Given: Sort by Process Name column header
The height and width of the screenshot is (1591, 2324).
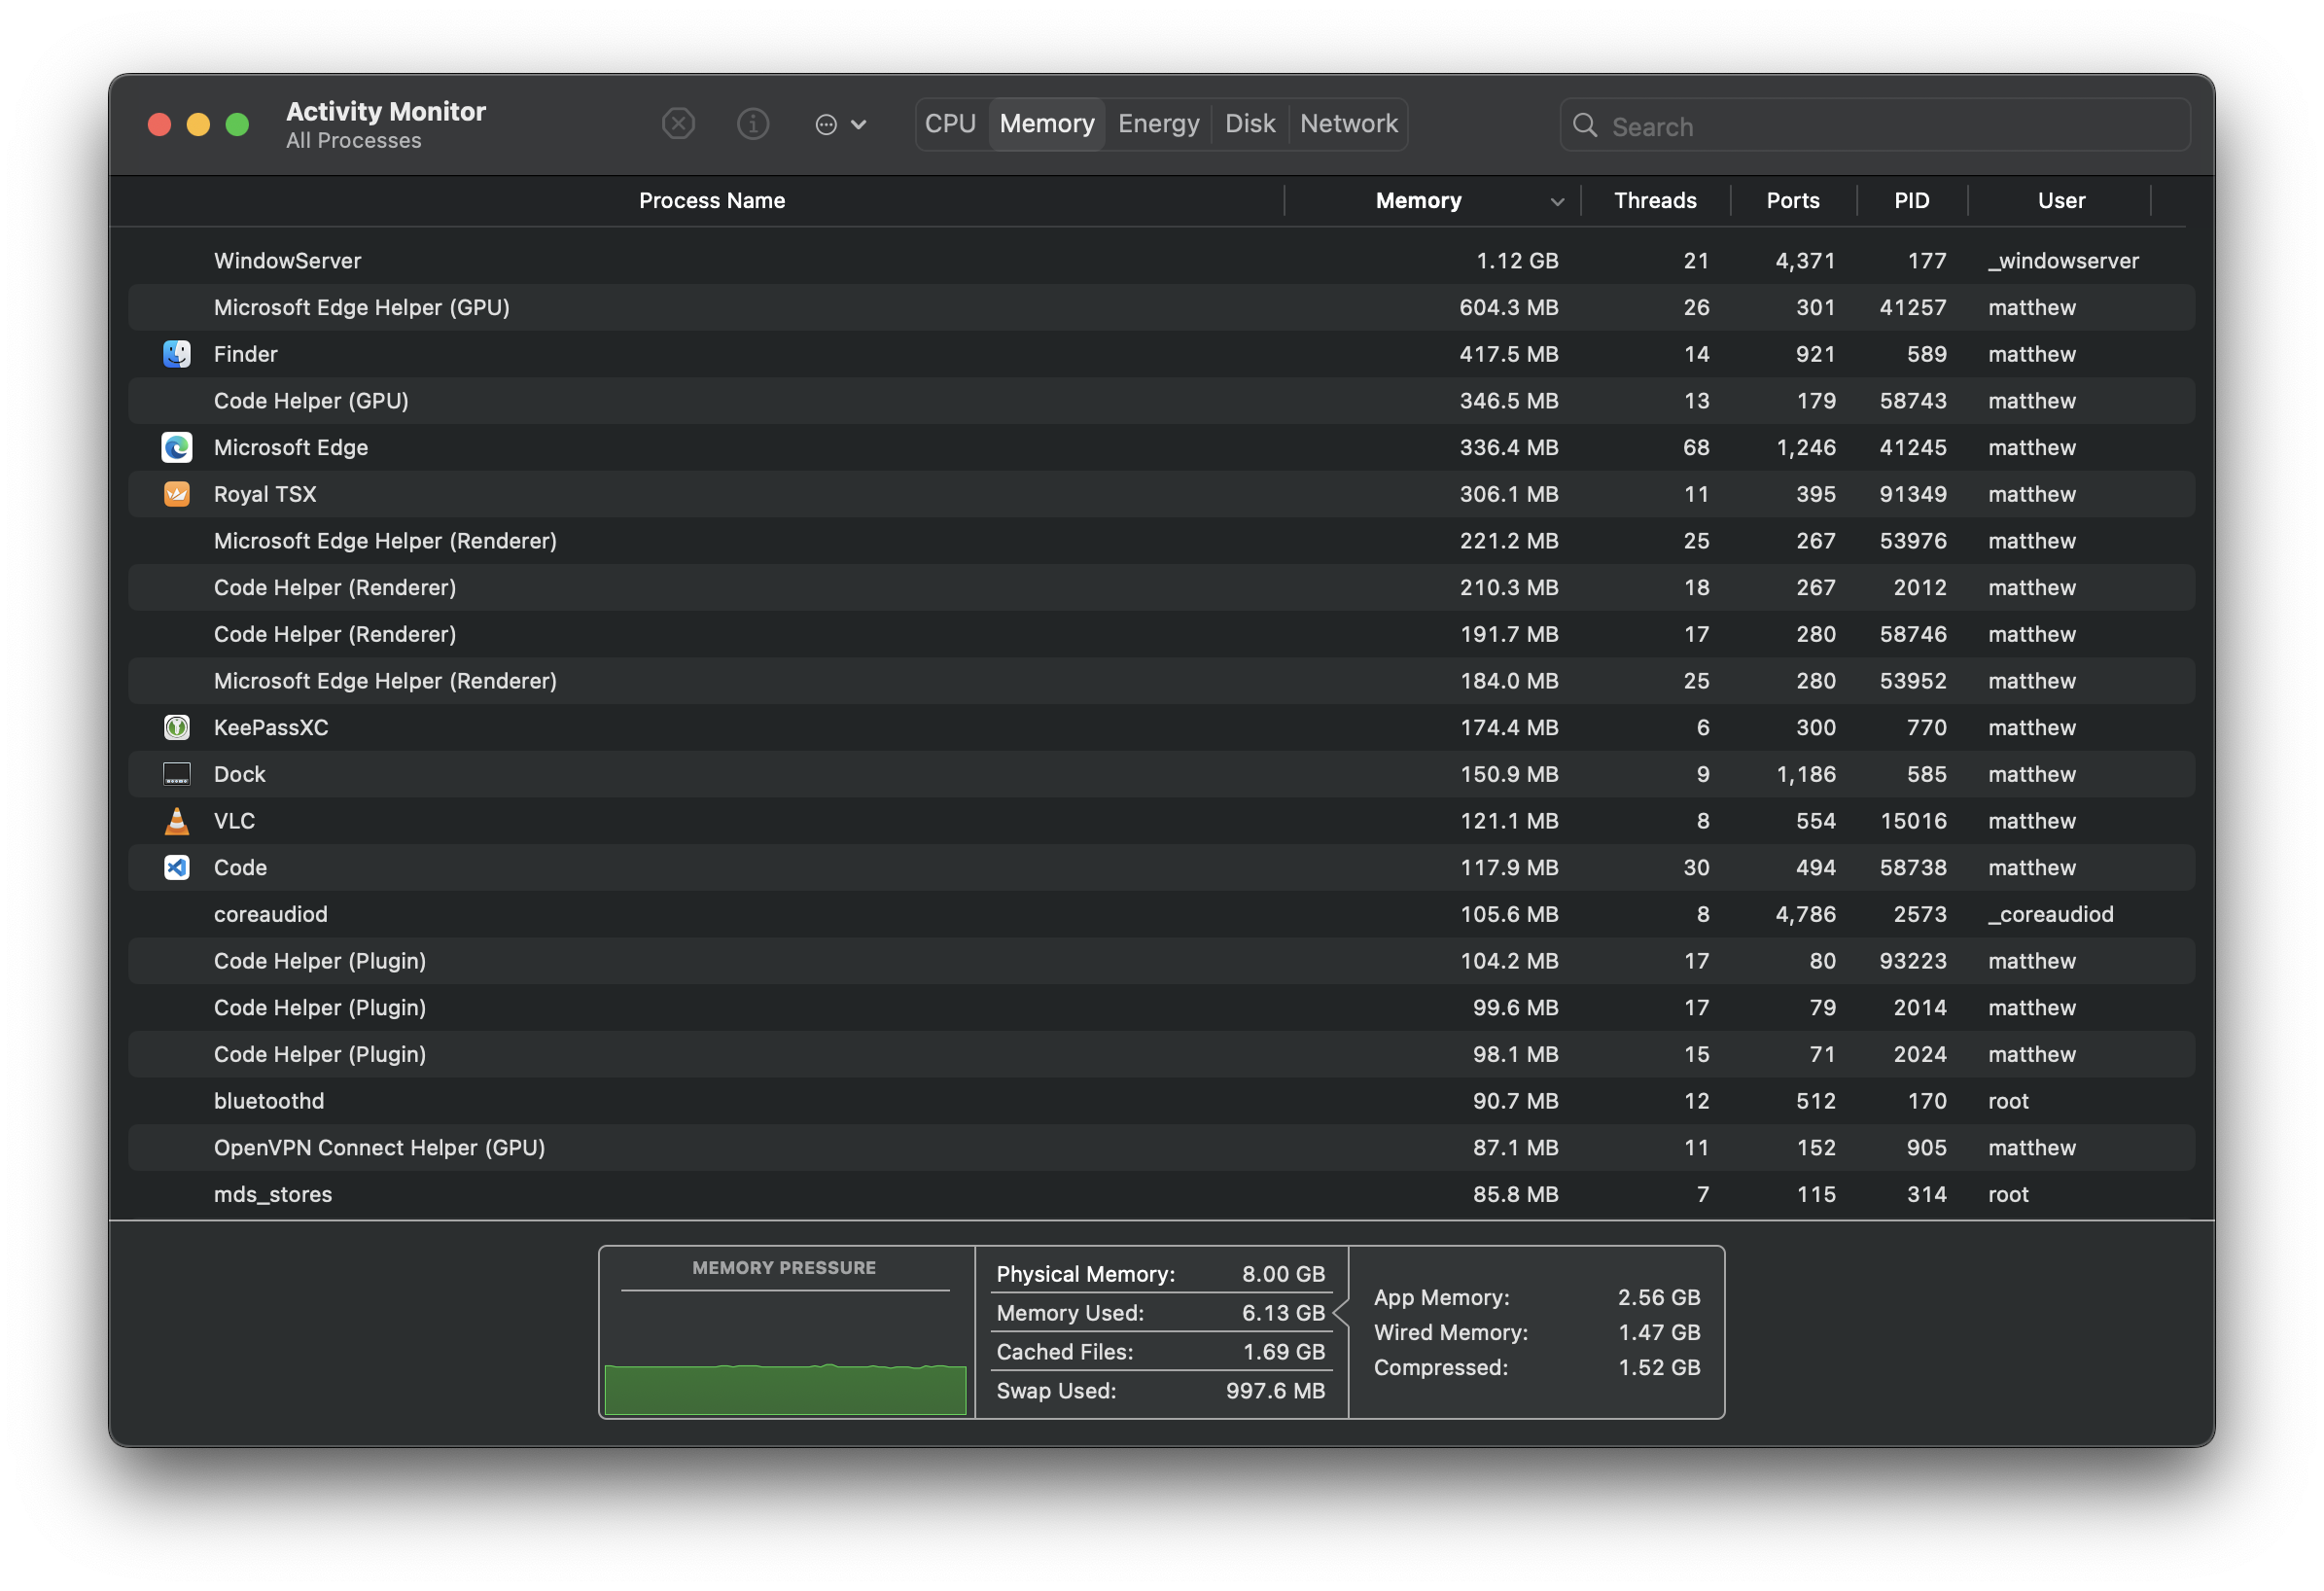Looking at the screenshot, I should [x=712, y=201].
